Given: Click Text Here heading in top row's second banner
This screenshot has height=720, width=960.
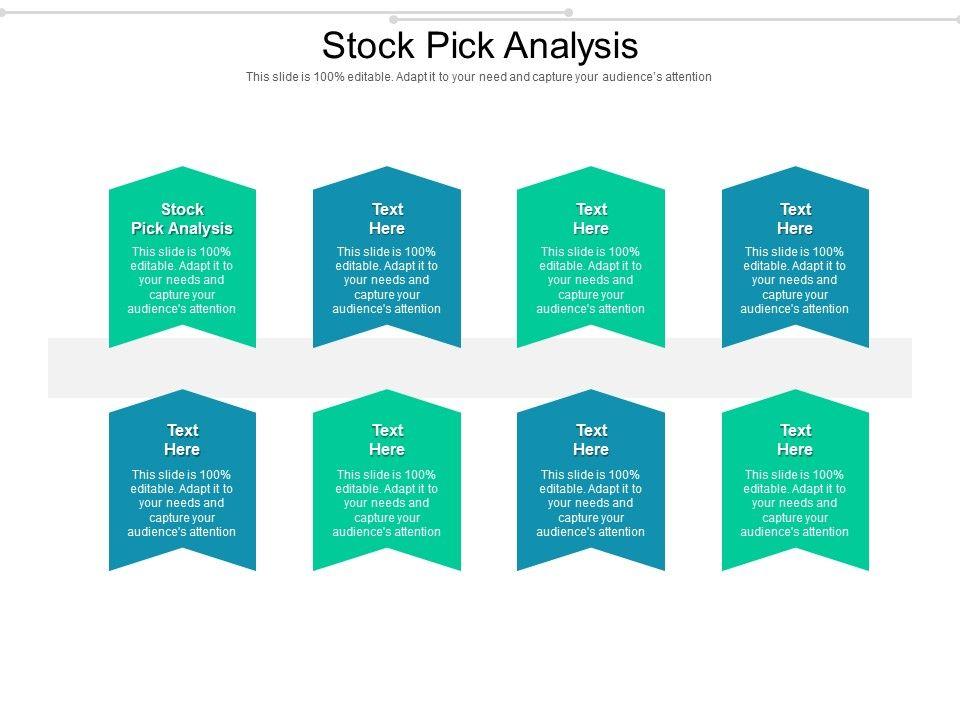Looking at the screenshot, I should click(387, 219).
